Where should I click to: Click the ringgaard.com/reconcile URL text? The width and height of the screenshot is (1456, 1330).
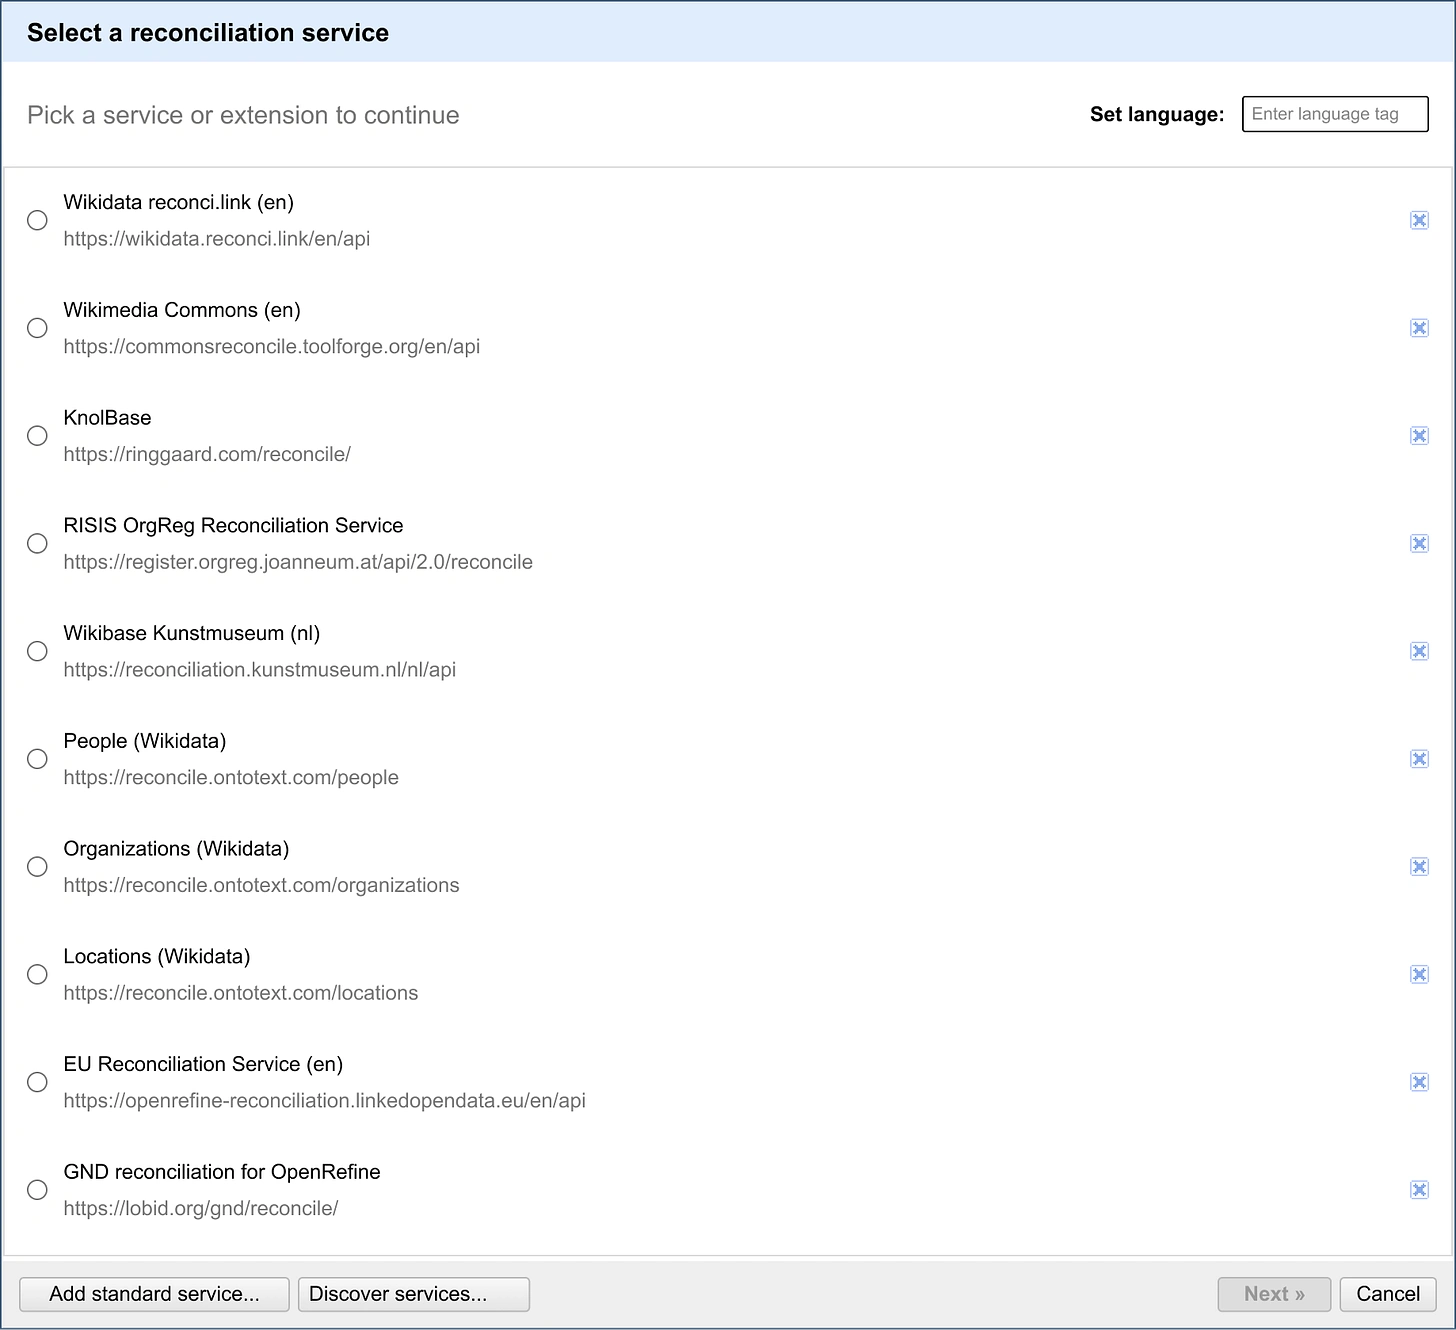[x=207, y=454]
